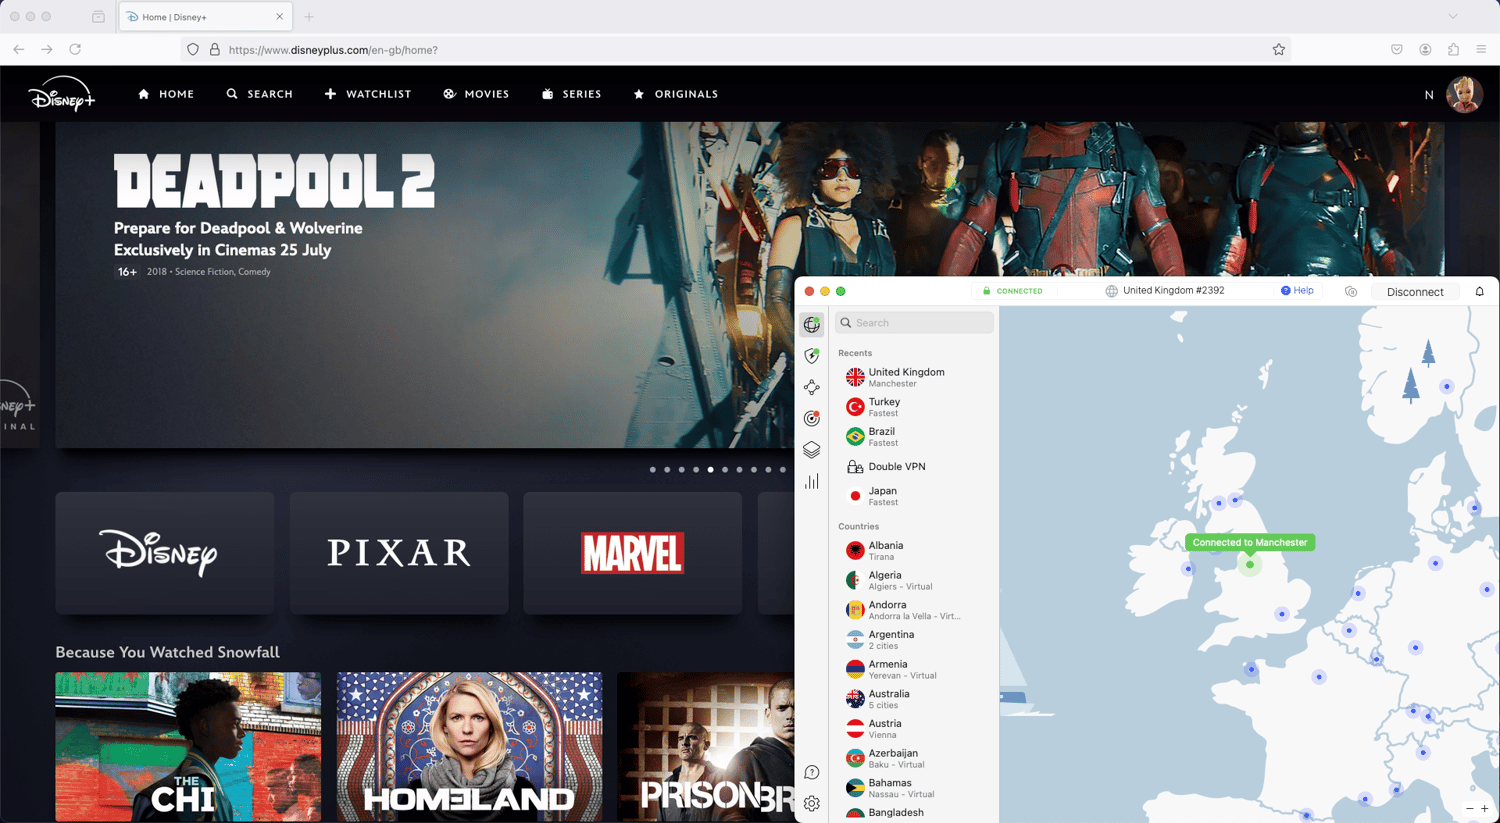Select Brazil Fastest in Recents
This screenshot has height=823, width=1500.
coord(914,437)
